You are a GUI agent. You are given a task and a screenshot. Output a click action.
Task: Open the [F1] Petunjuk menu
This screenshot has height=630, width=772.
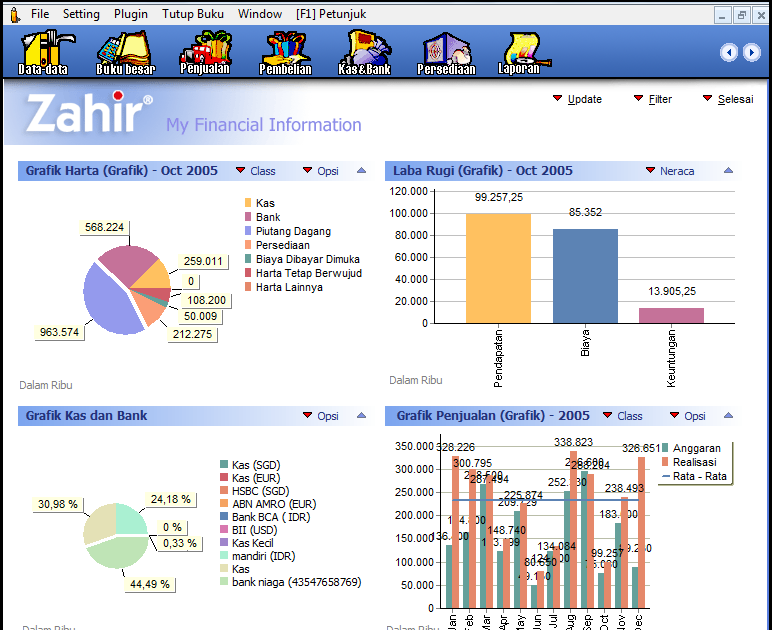coord(331,14)
